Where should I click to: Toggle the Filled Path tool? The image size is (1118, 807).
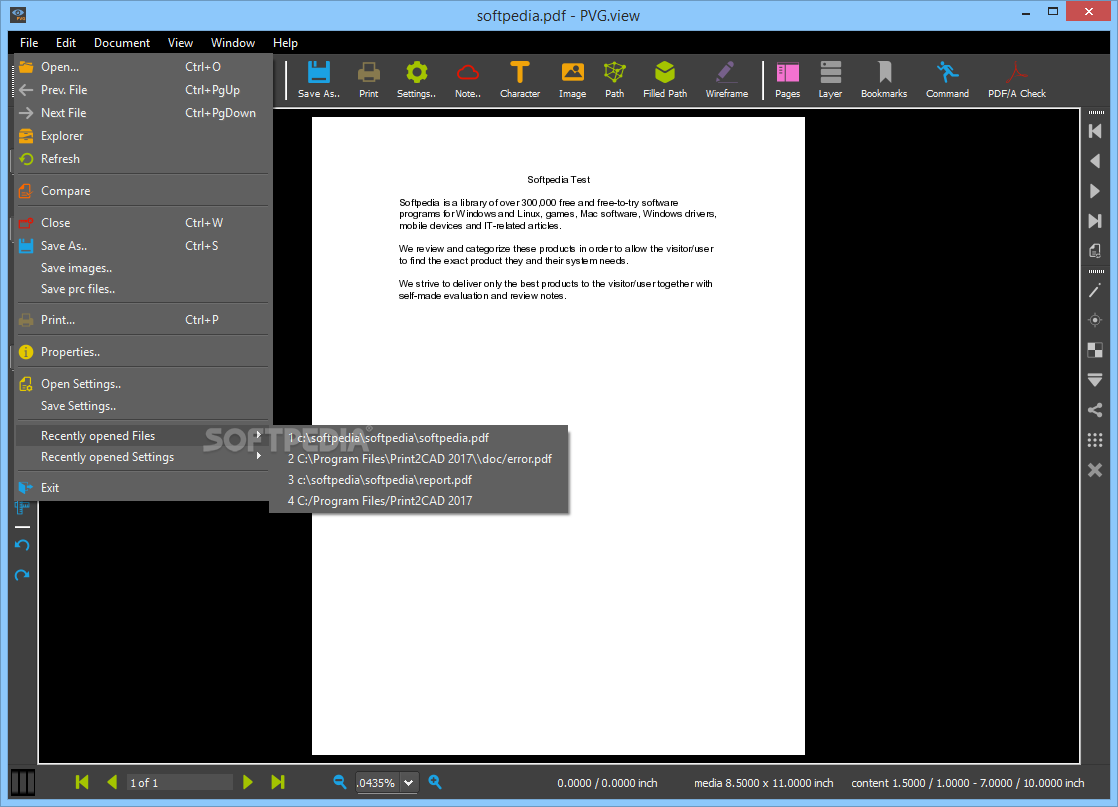[x=665, y=79]
